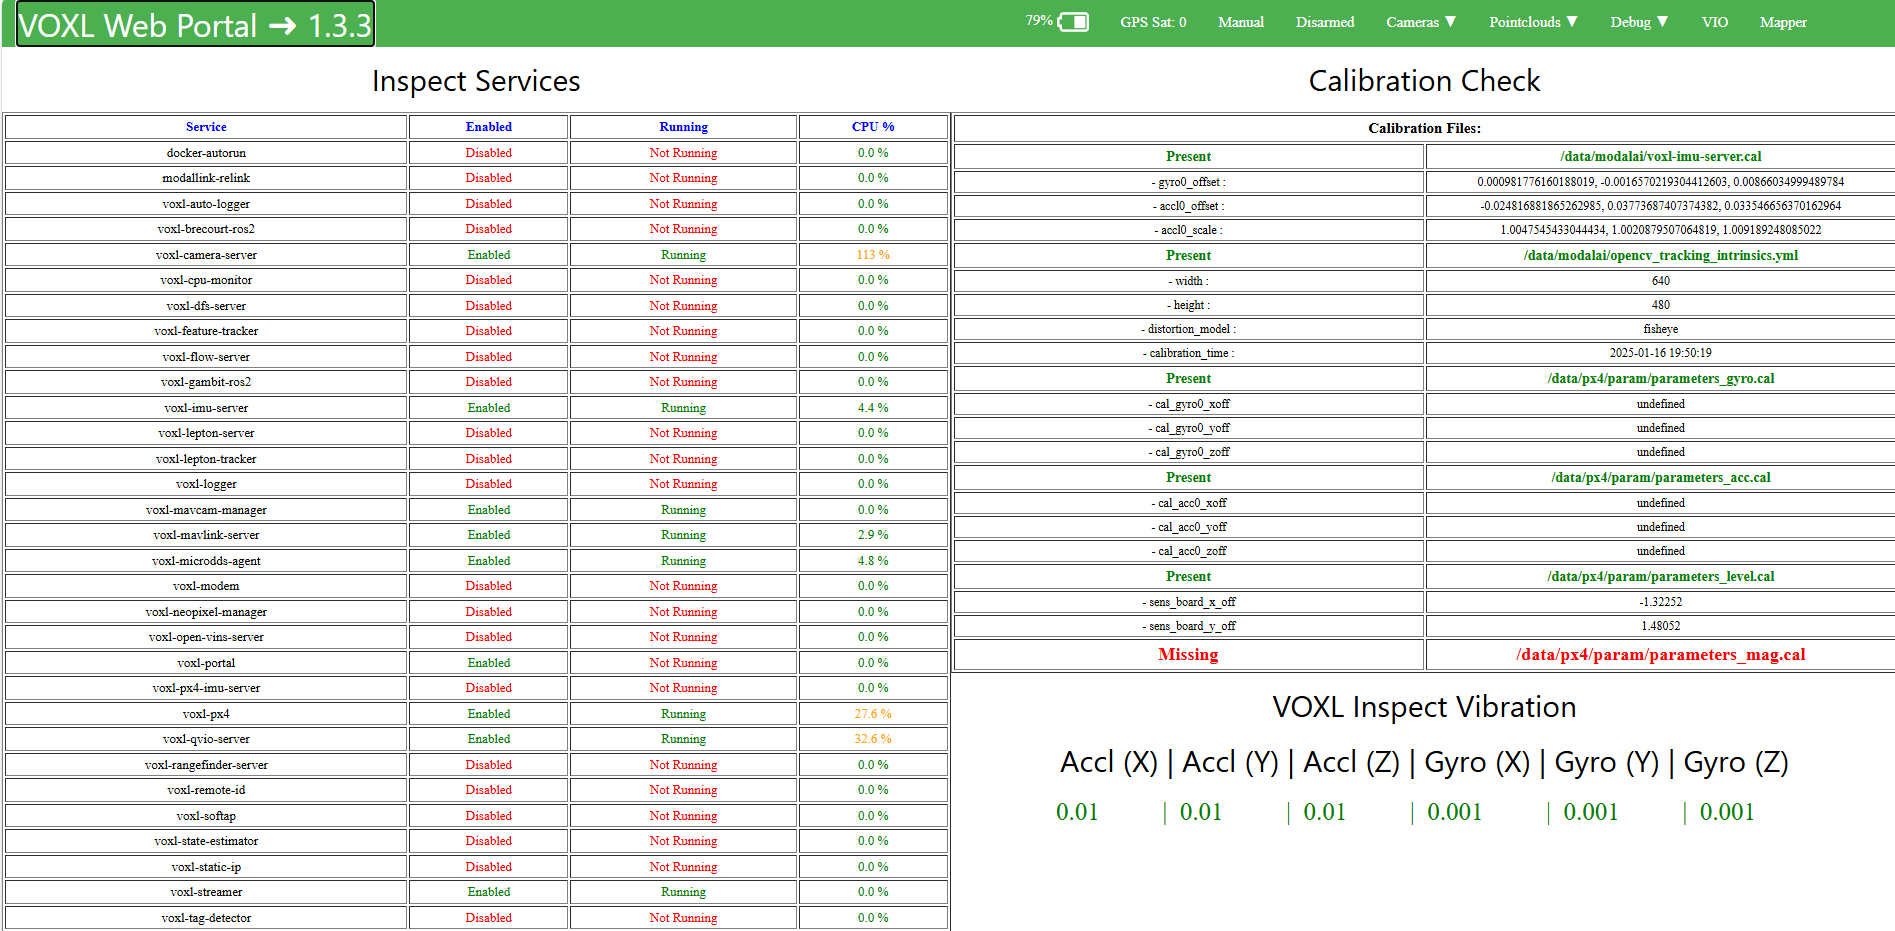
Task: Click the Accl (X) vibration value
Action: pyautogui.click(x=1077, y=812)
